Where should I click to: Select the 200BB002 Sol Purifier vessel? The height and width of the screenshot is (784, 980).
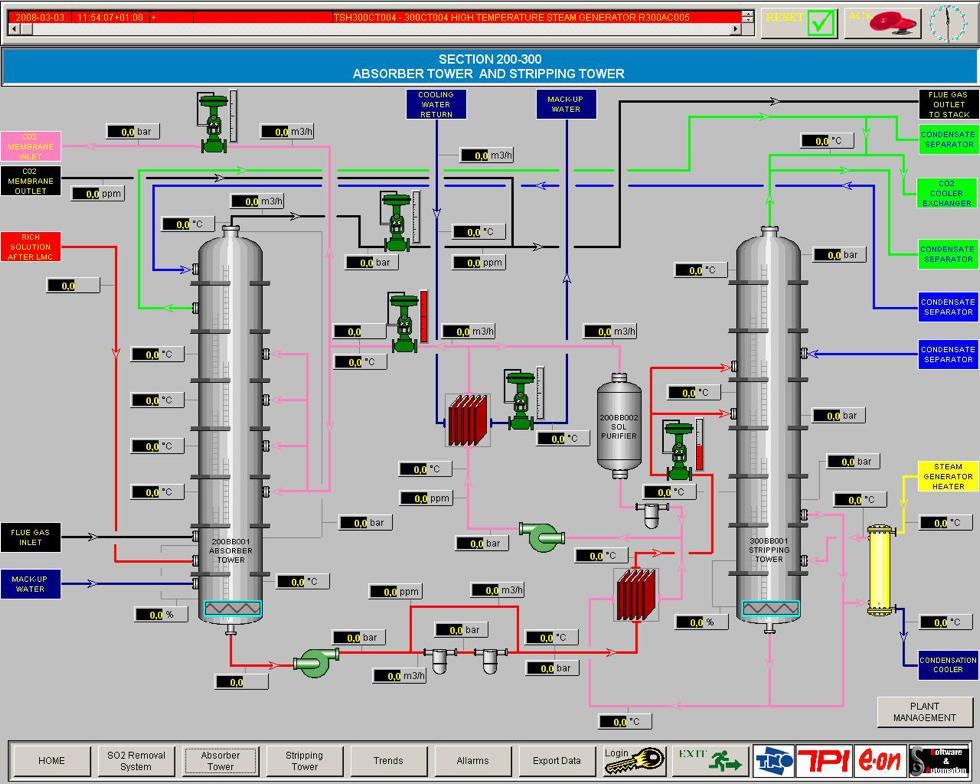point(618,421)
